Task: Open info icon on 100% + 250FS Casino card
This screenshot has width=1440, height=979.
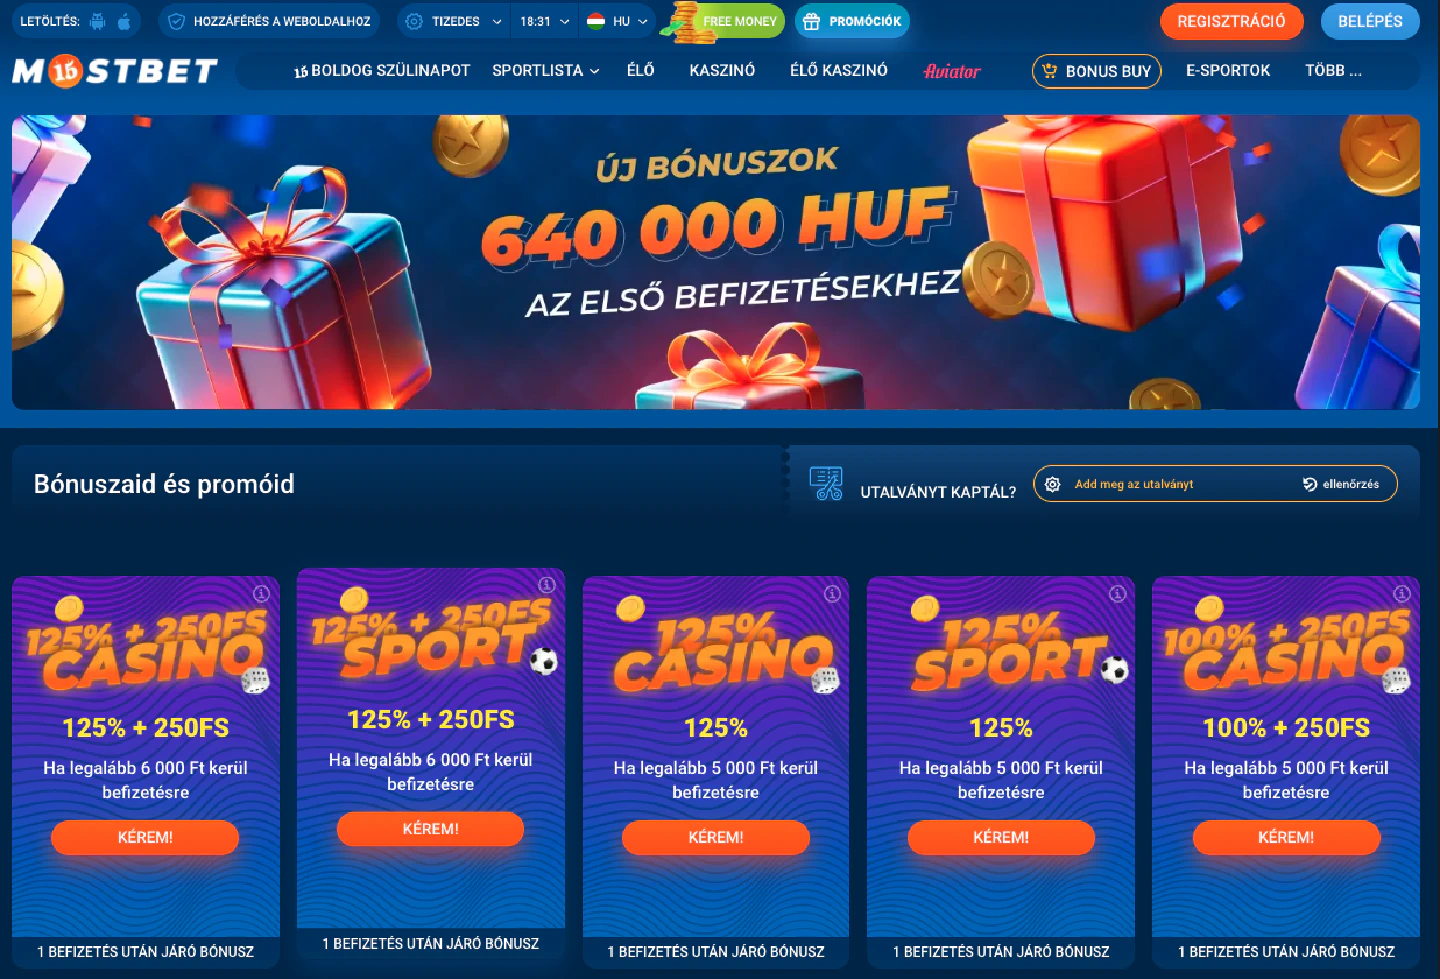Action: coord(1402,593)
